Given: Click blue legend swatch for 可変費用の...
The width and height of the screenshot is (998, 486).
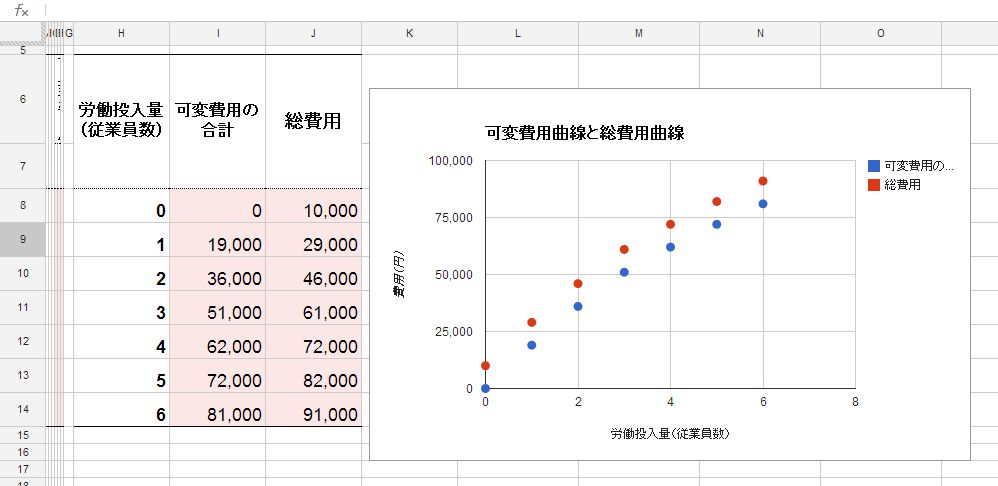Looking at the screenshot, I should pyautogui.click(x=874, y=166).
